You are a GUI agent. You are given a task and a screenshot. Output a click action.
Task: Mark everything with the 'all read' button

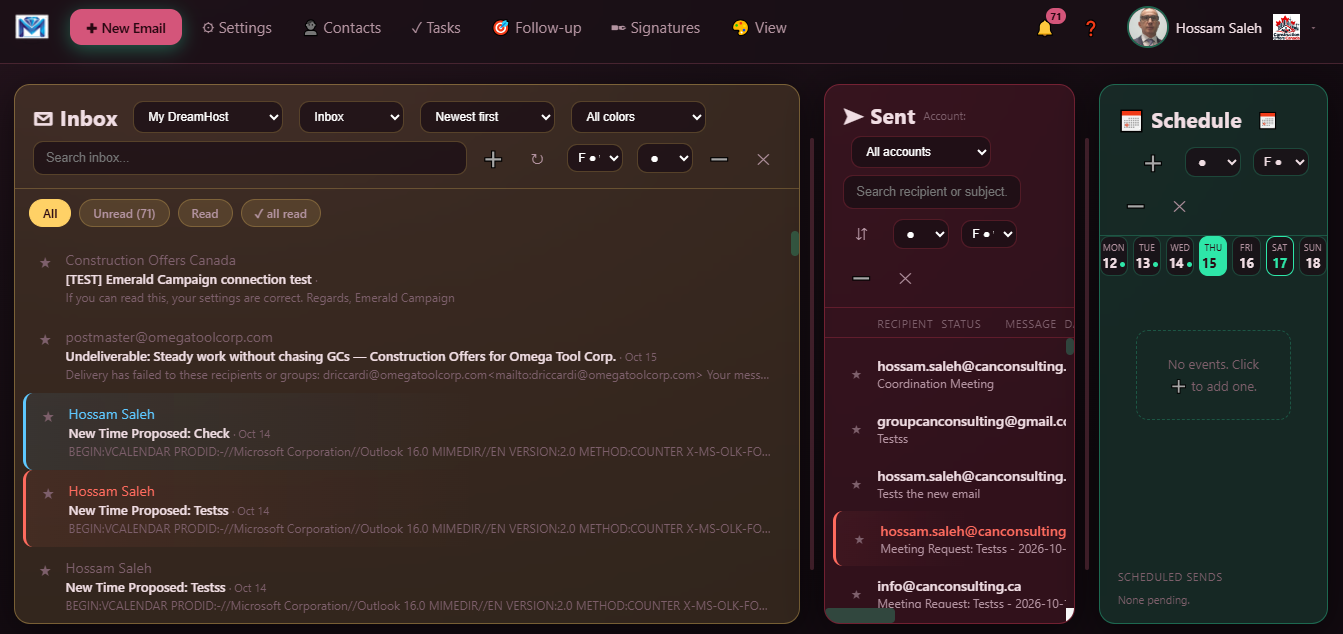pos(281,214)
